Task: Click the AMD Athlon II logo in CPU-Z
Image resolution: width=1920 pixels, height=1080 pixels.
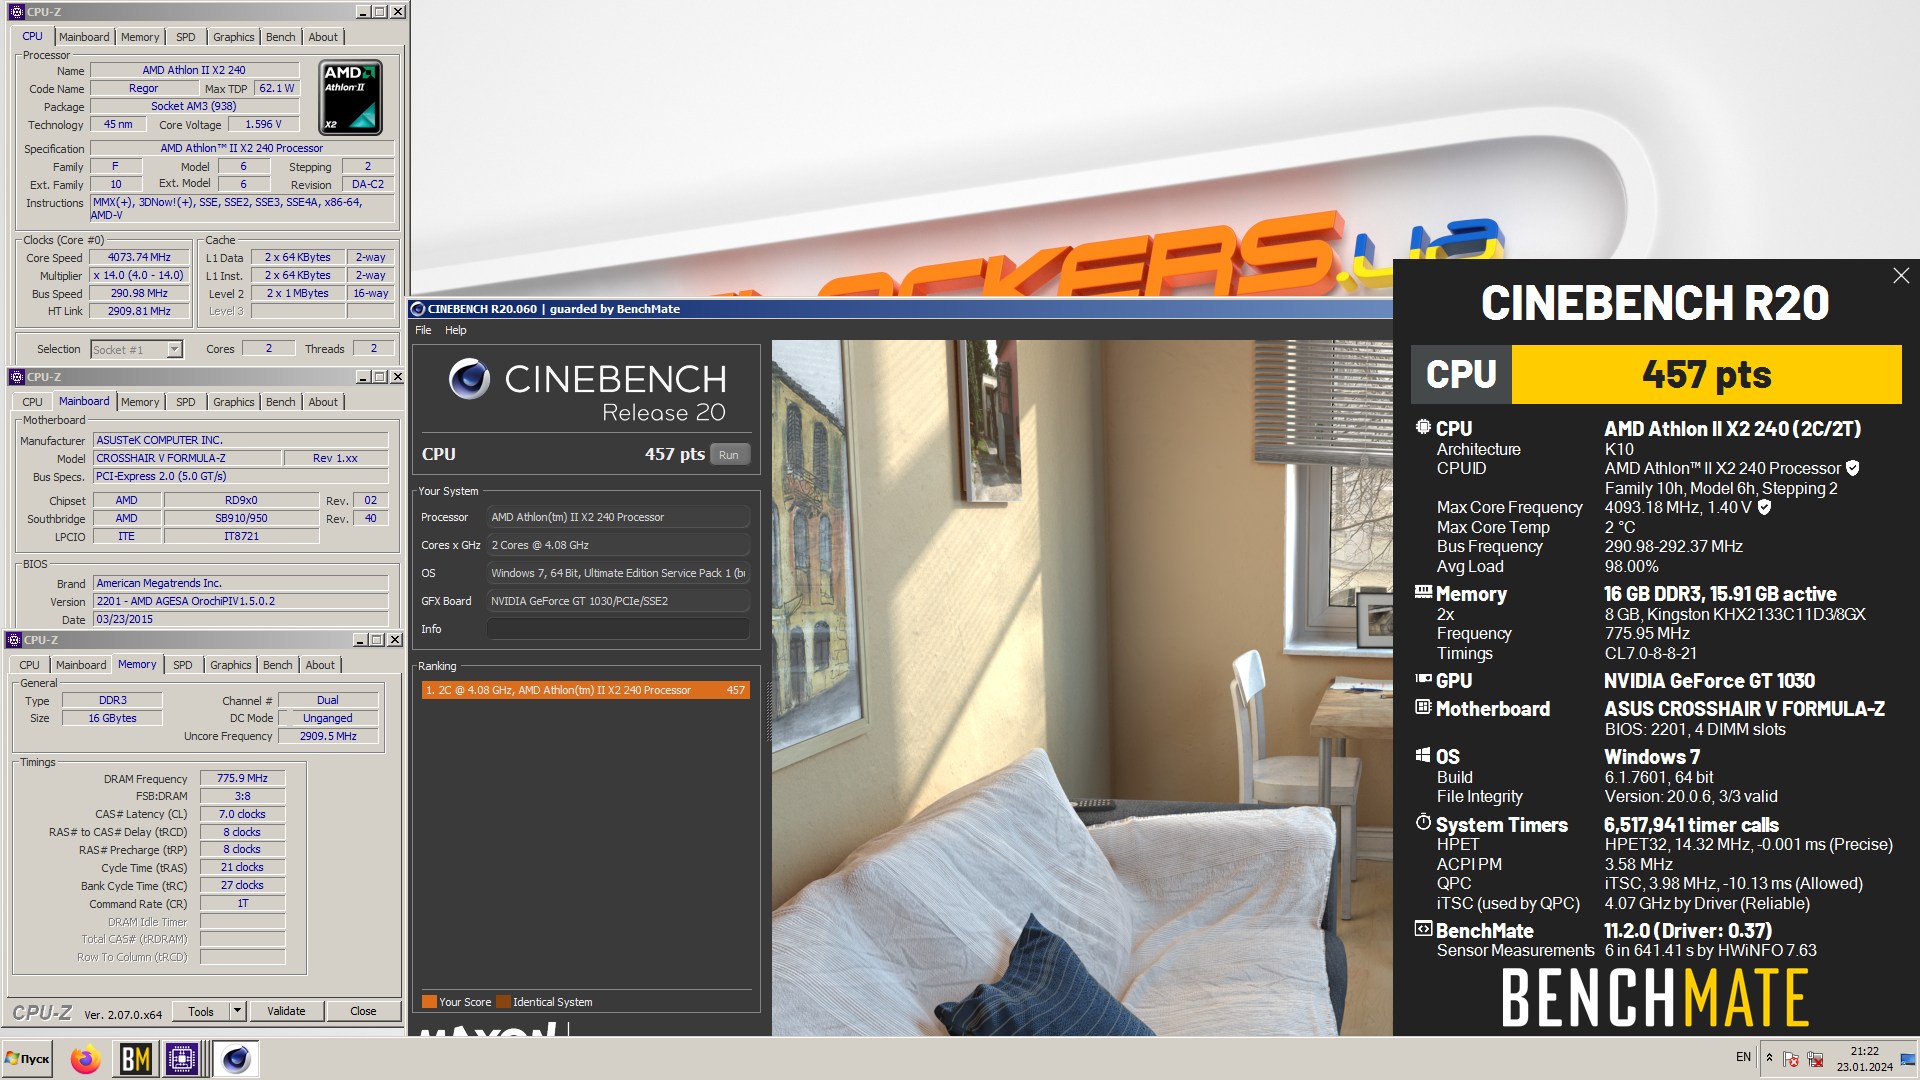Action: pos(350,98)
